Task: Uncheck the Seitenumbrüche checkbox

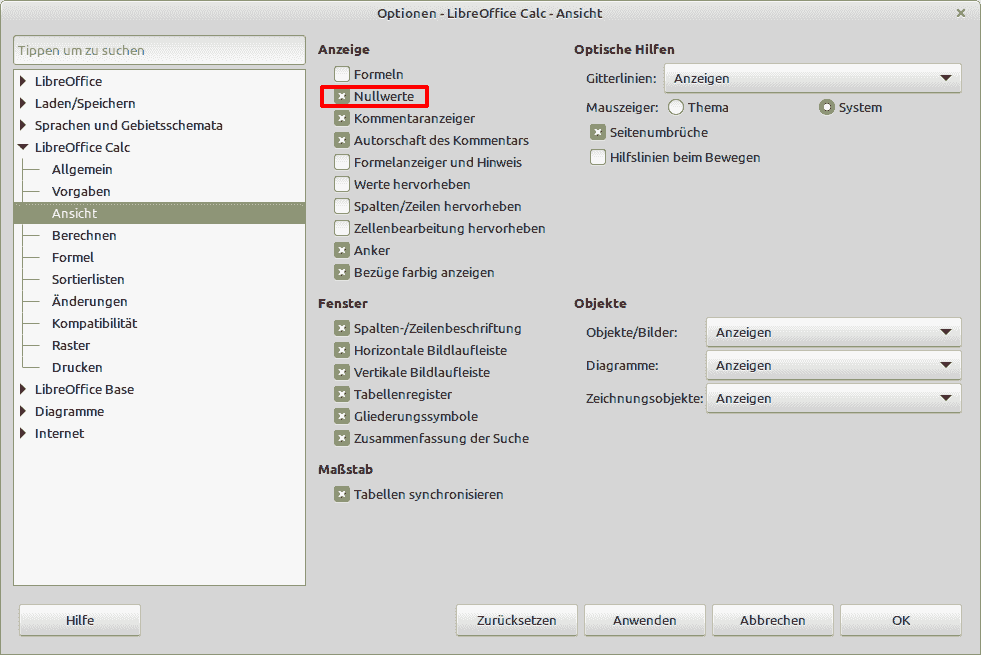Action: coord(598,132)
